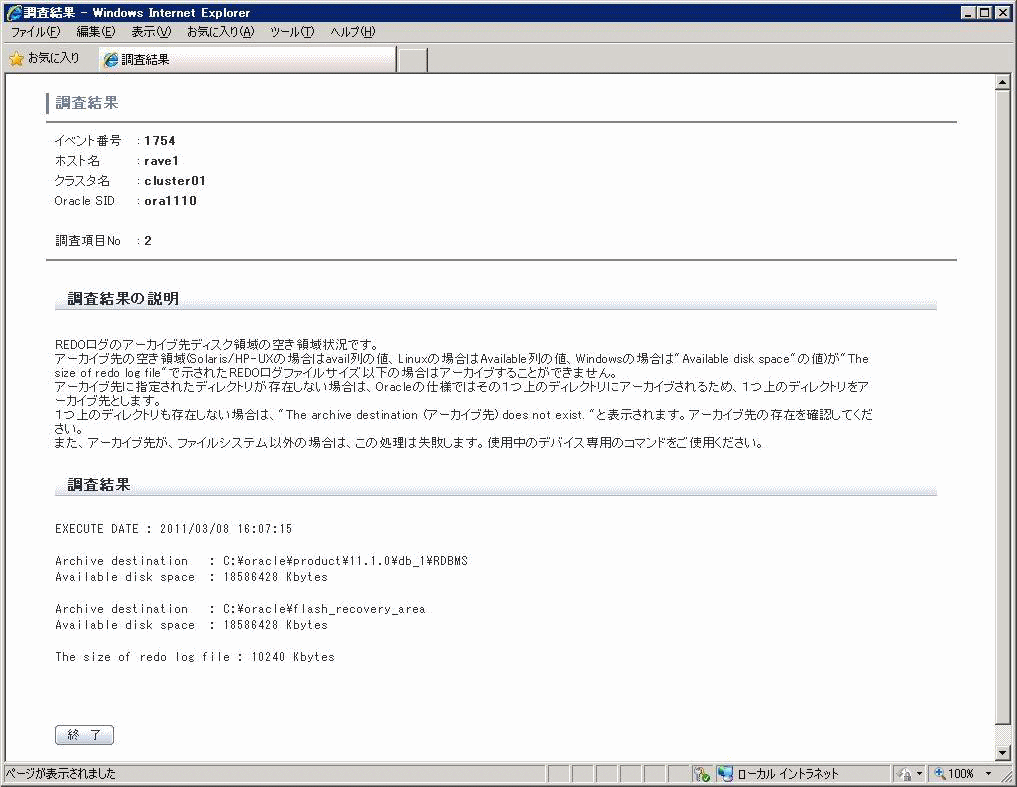This screenshot has height=787, width=1017.
Task: Click the ローカル イントラネット zone text
Action: click(x=788, y=773)
